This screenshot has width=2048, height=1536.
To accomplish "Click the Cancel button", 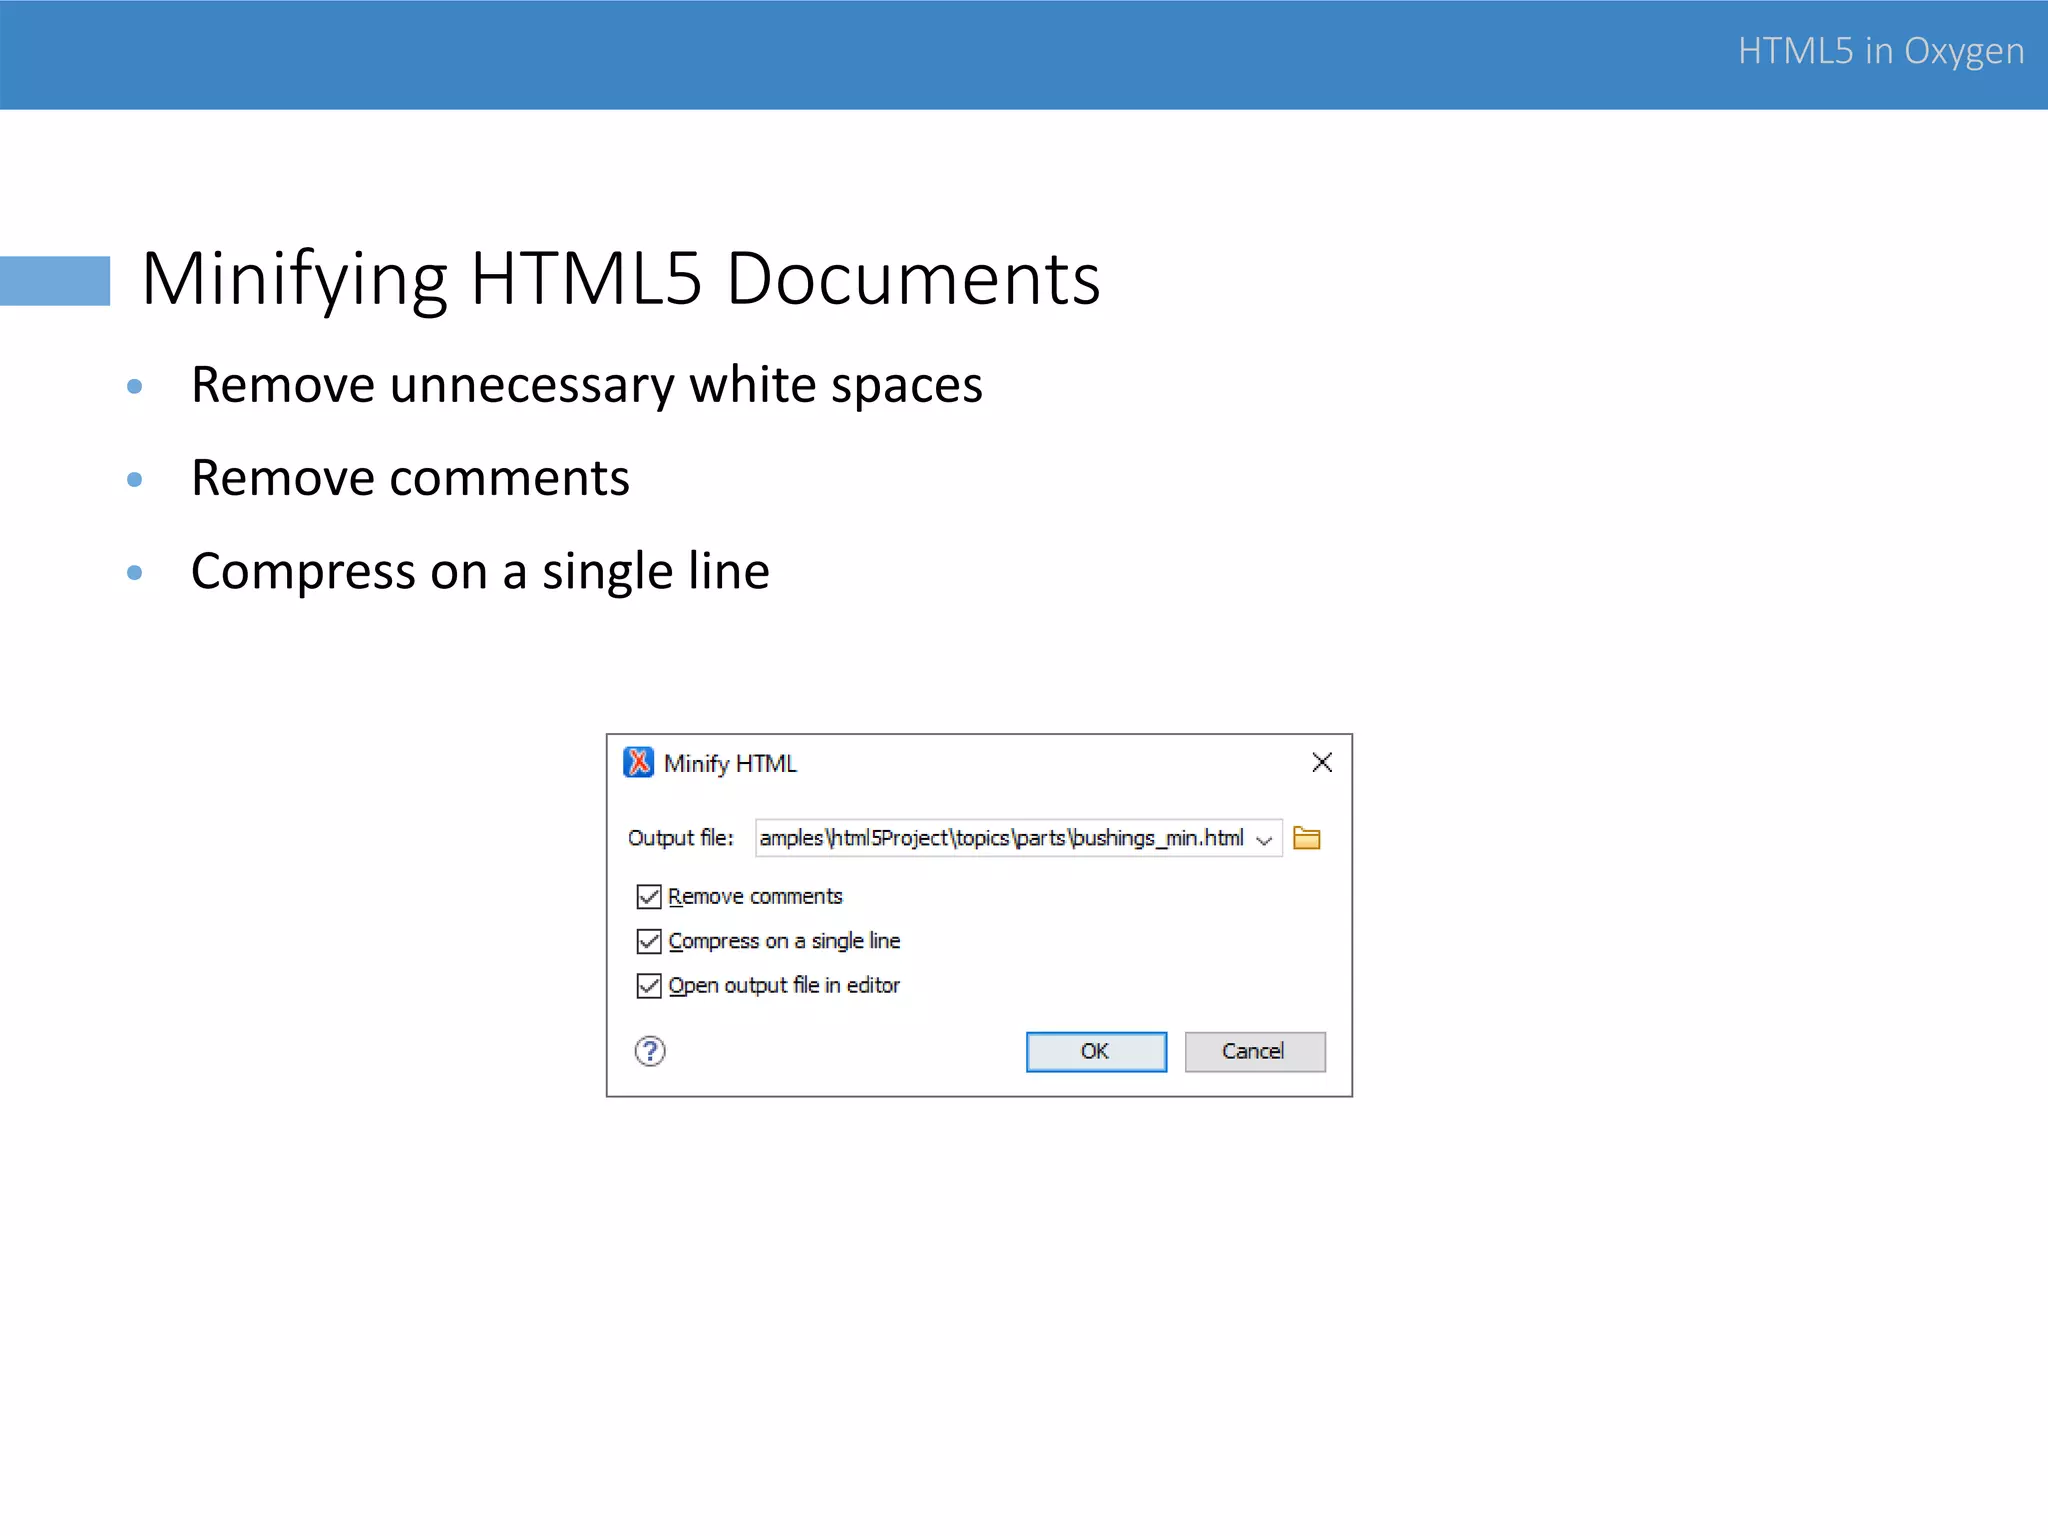I will click(1255, 1052).
